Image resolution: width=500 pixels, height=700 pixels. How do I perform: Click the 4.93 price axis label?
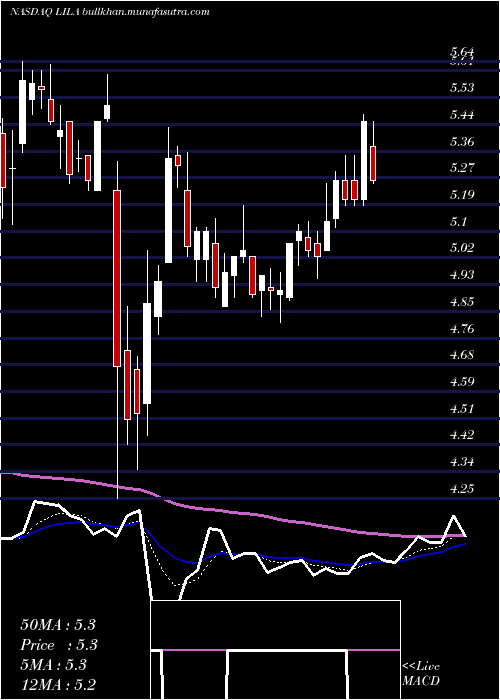coord(462,275)
